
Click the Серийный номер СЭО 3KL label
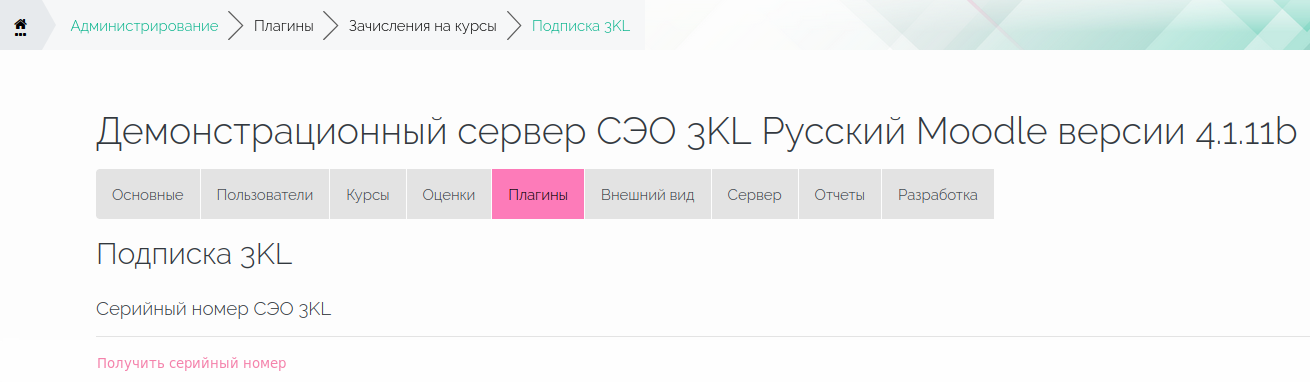point(213,309)
